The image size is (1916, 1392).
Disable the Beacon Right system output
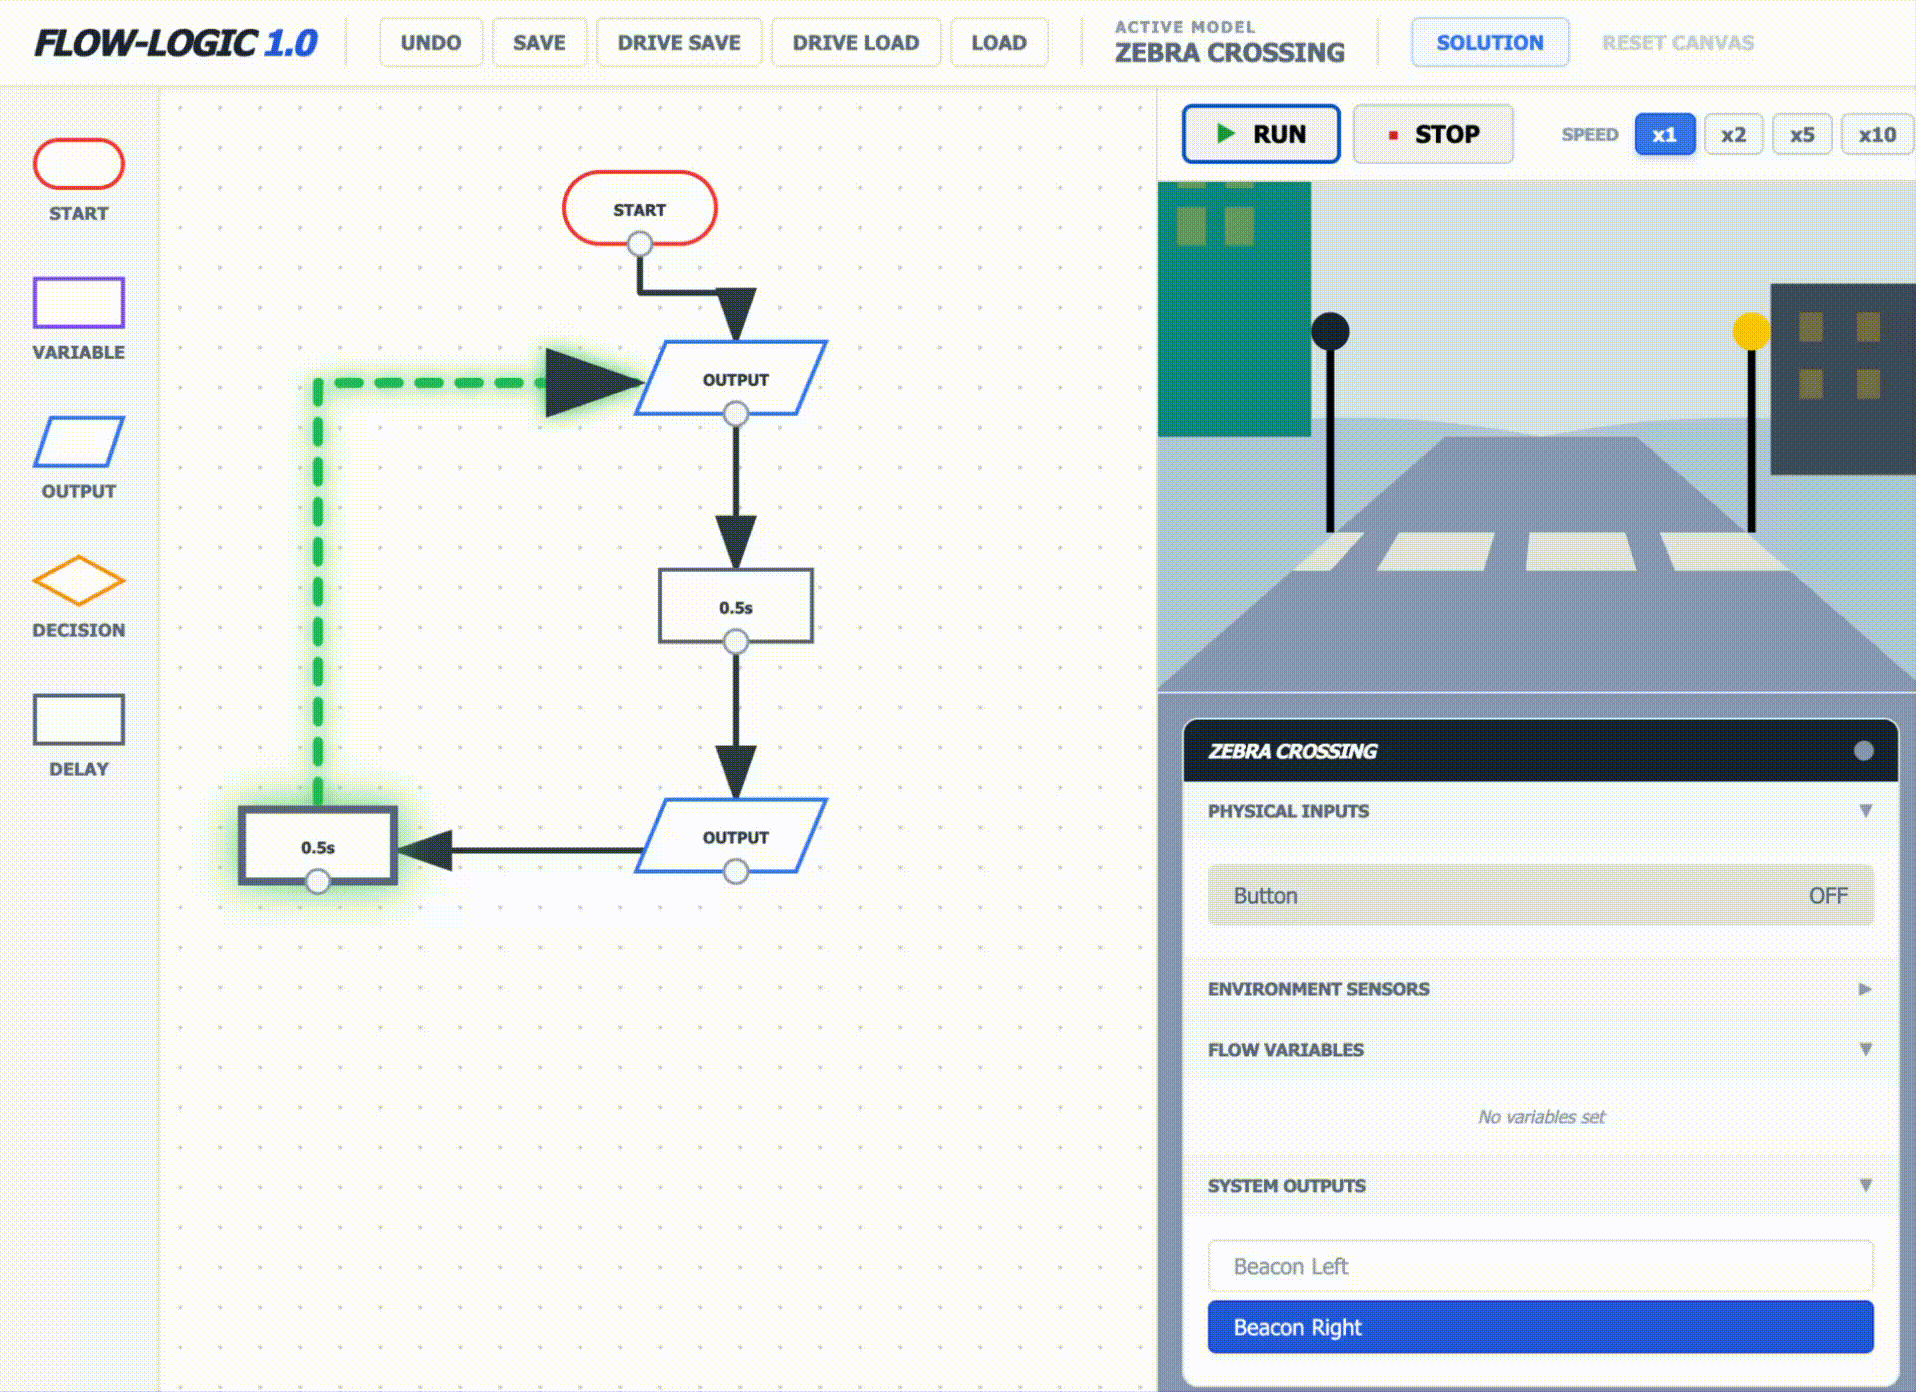point(1538,1327)
